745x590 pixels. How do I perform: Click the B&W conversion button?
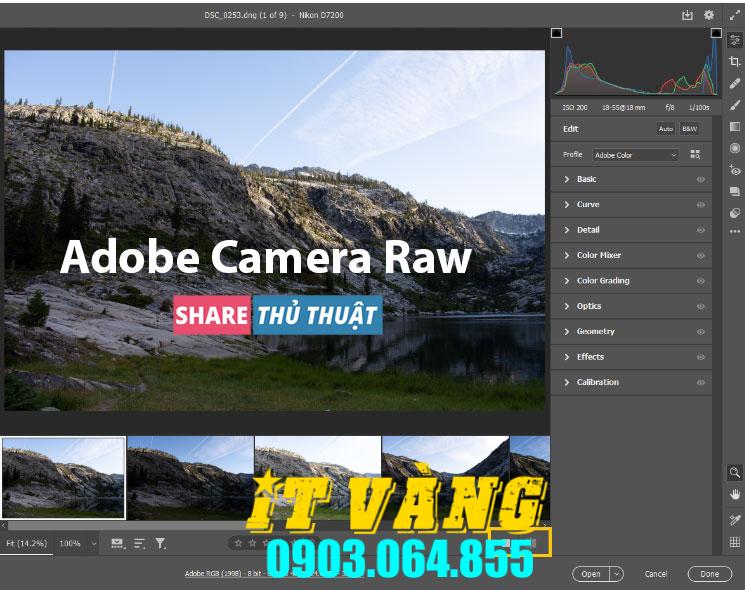tap(689, 129)
